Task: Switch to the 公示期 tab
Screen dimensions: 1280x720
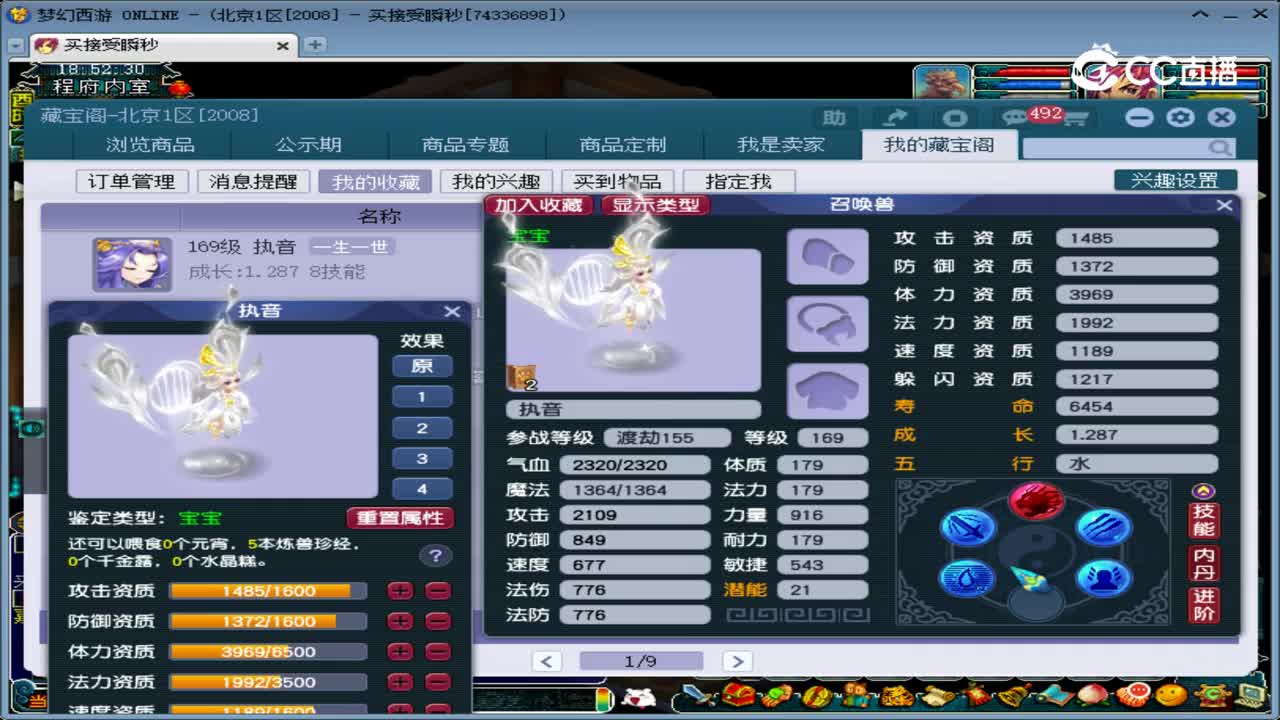Action: [309, 145]
